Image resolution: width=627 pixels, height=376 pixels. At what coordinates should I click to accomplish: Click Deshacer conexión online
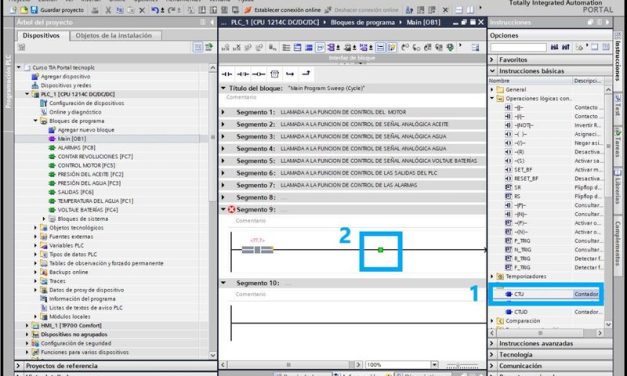tap(361, 10)
